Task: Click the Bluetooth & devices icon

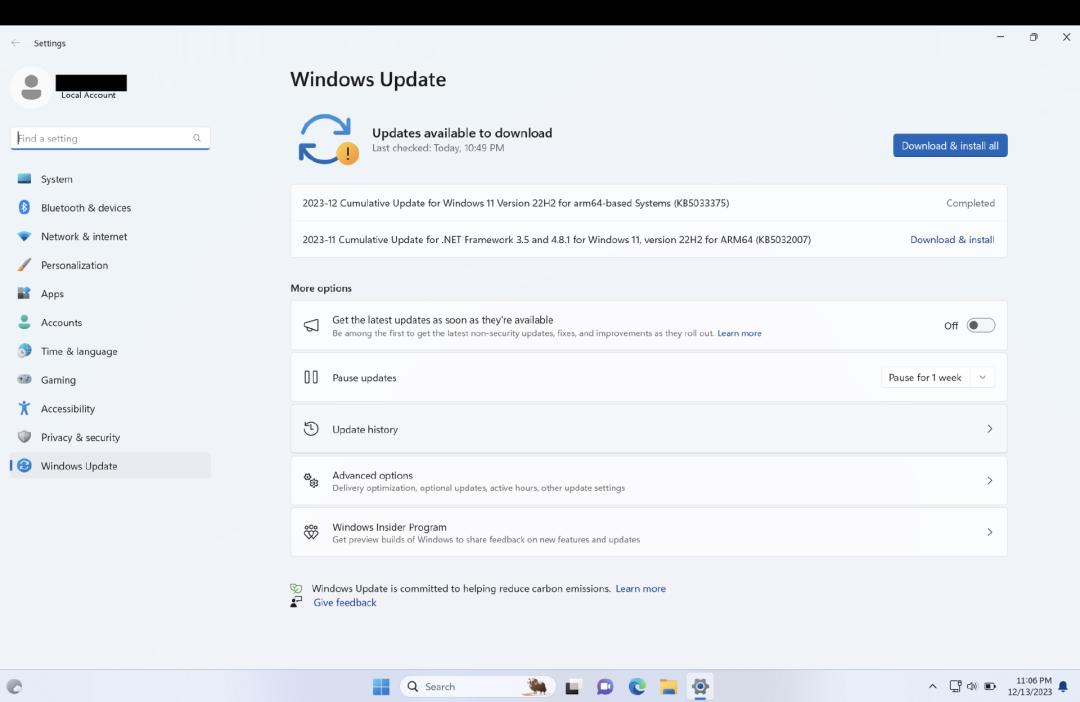Action: (24, 207)
